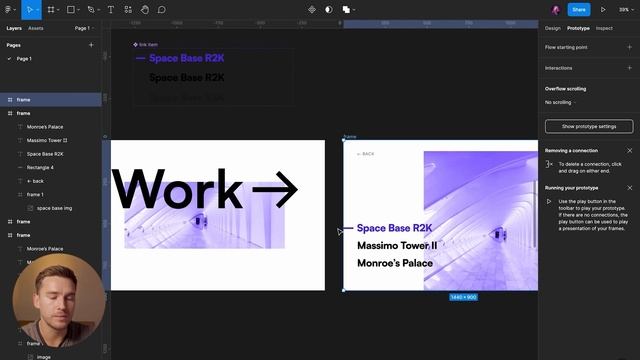The height and width of the screenshot is (360, 640).
Task: Open the Page 1 dropdown in Layers header
Action: click(84, 28)
